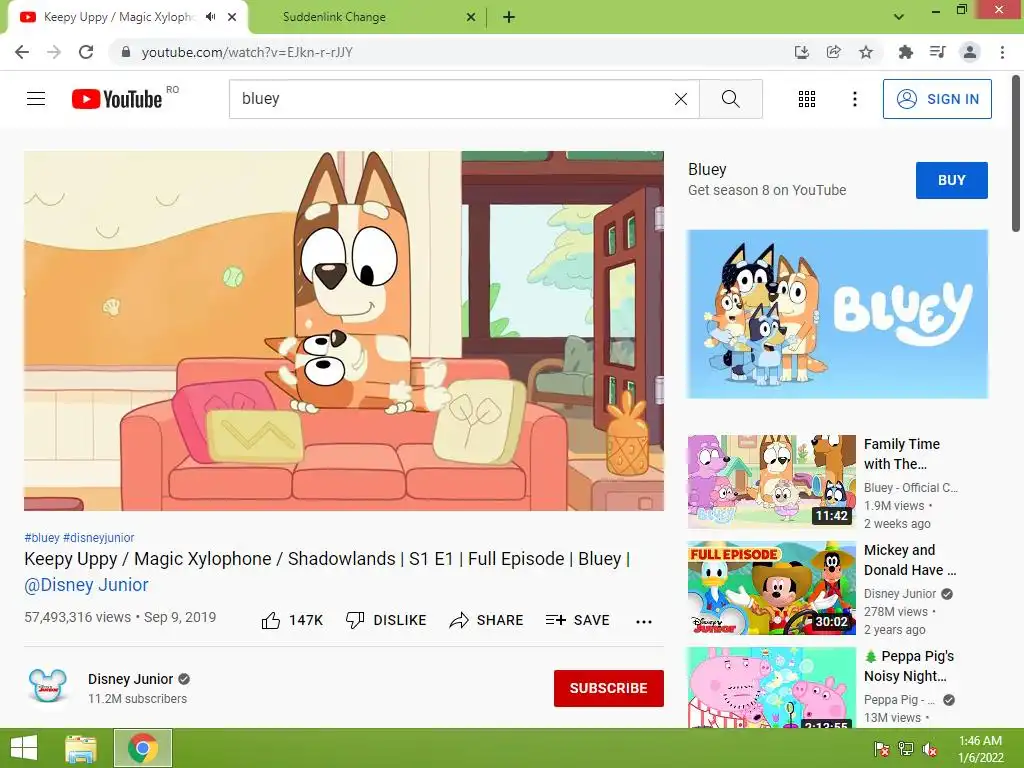The width and height of the screenshot is (1024, 768).
Task: Click the magnifier search button
Action: click(x=731, y=99)
